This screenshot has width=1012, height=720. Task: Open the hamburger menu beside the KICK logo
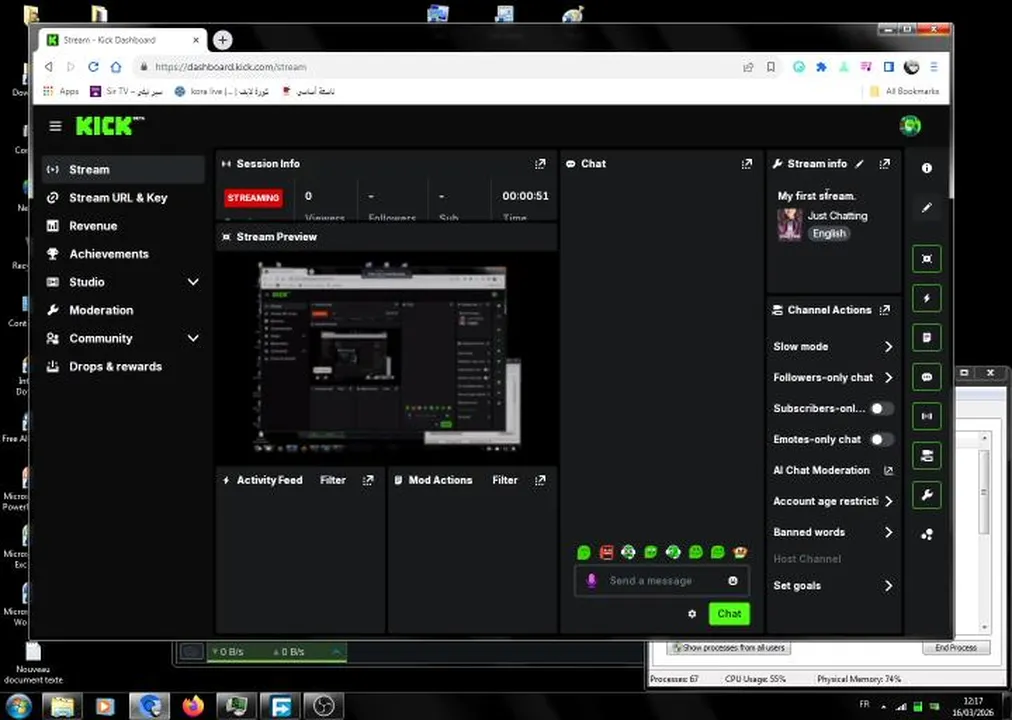click(56, 126)
